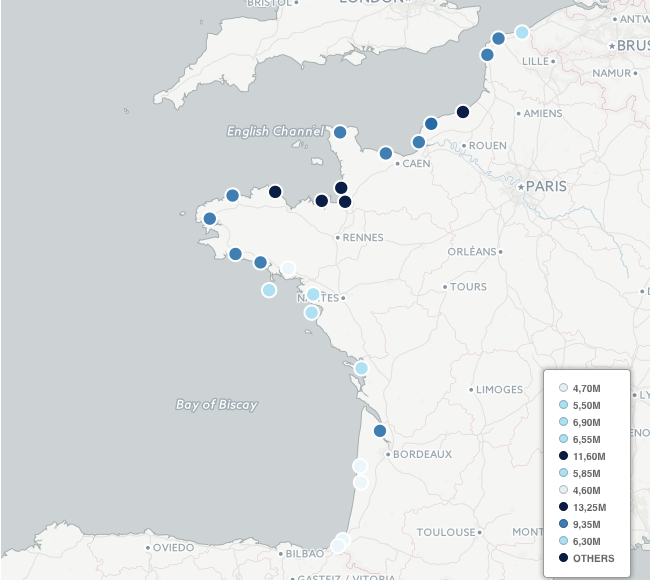
Task: Click the 9,35M legend color dot
Action: point(563,524)
